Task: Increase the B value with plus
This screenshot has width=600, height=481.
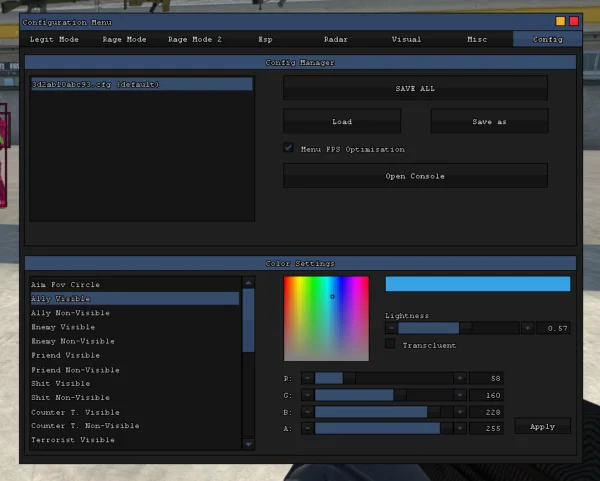Action: (460, 412)
